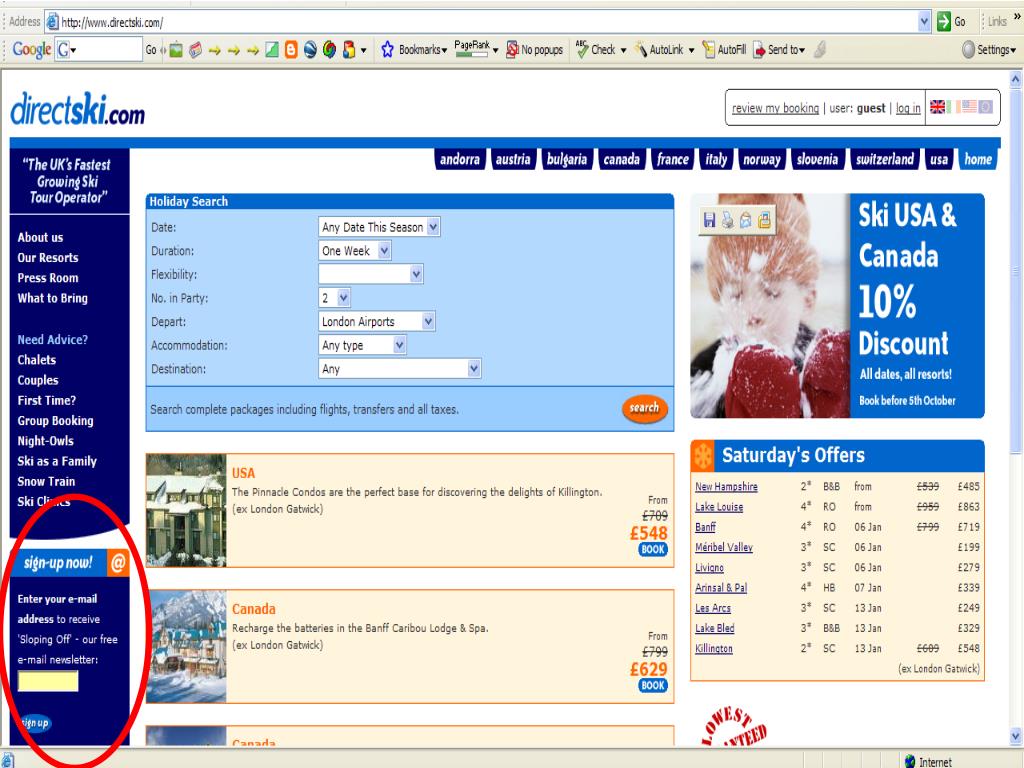1024x768 pixels.
Task: Click the USA Pinnacle Condos thumbnail
Action: (186, 510)
